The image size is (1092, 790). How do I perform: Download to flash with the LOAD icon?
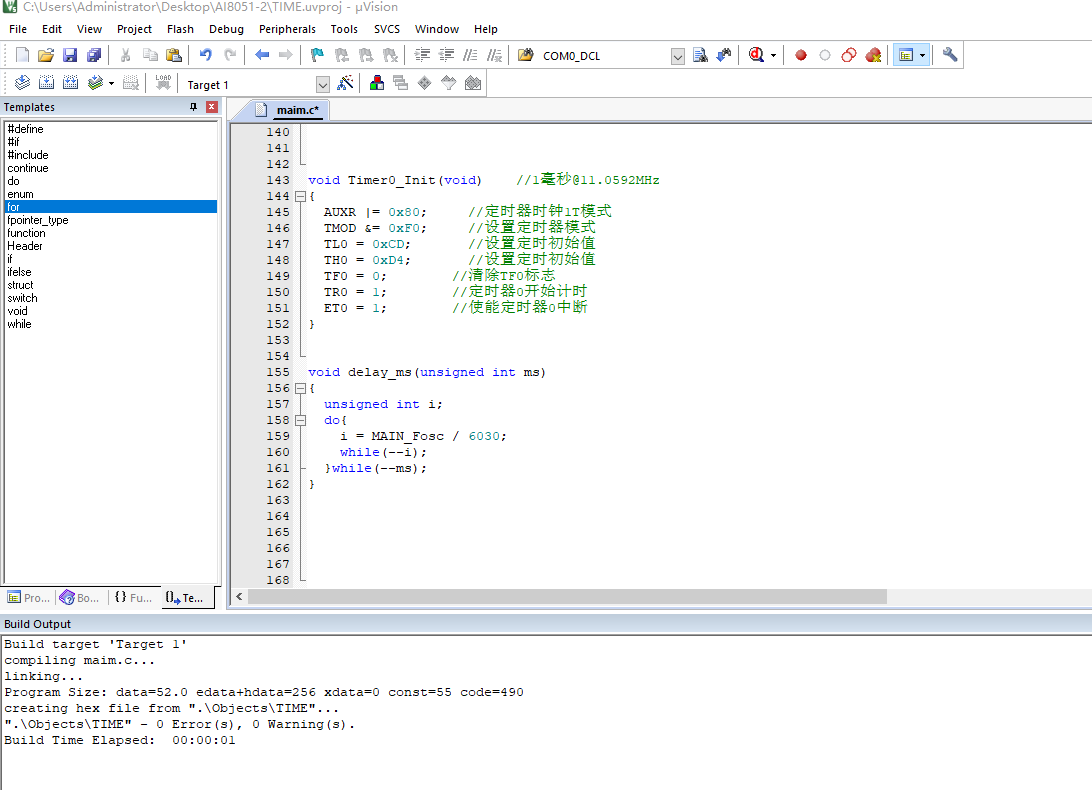coord(163,83)
